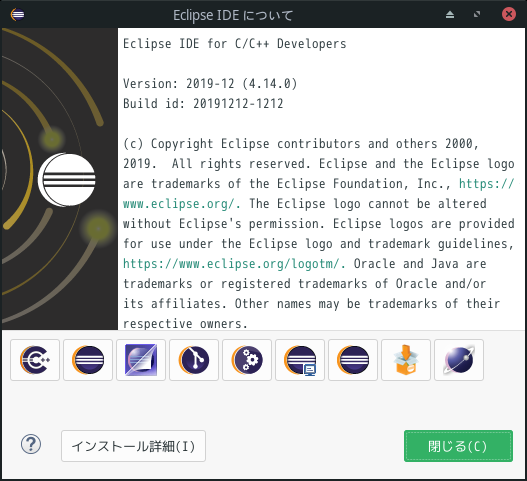Click the Eclipse logo in the title bar
This screenshot has height=481, width=527.
(x=17, y=14)
